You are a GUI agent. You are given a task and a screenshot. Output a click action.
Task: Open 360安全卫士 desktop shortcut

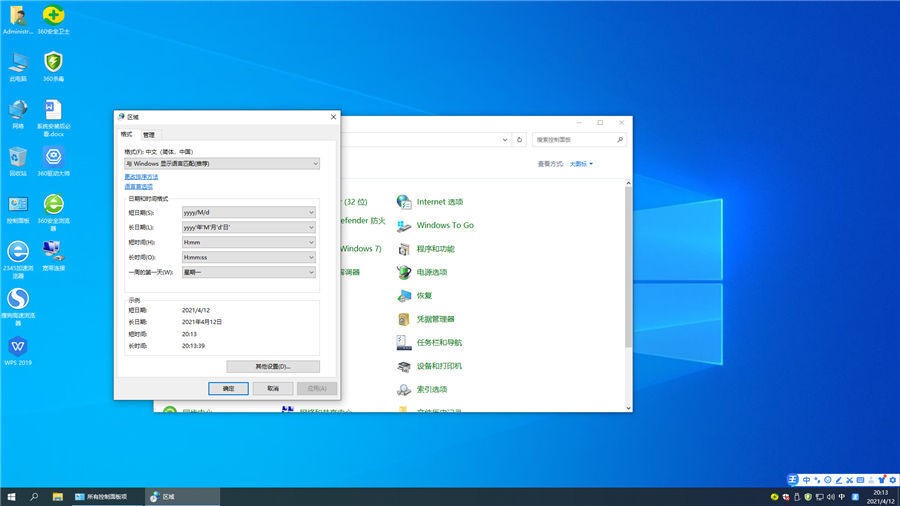(53, 17)
